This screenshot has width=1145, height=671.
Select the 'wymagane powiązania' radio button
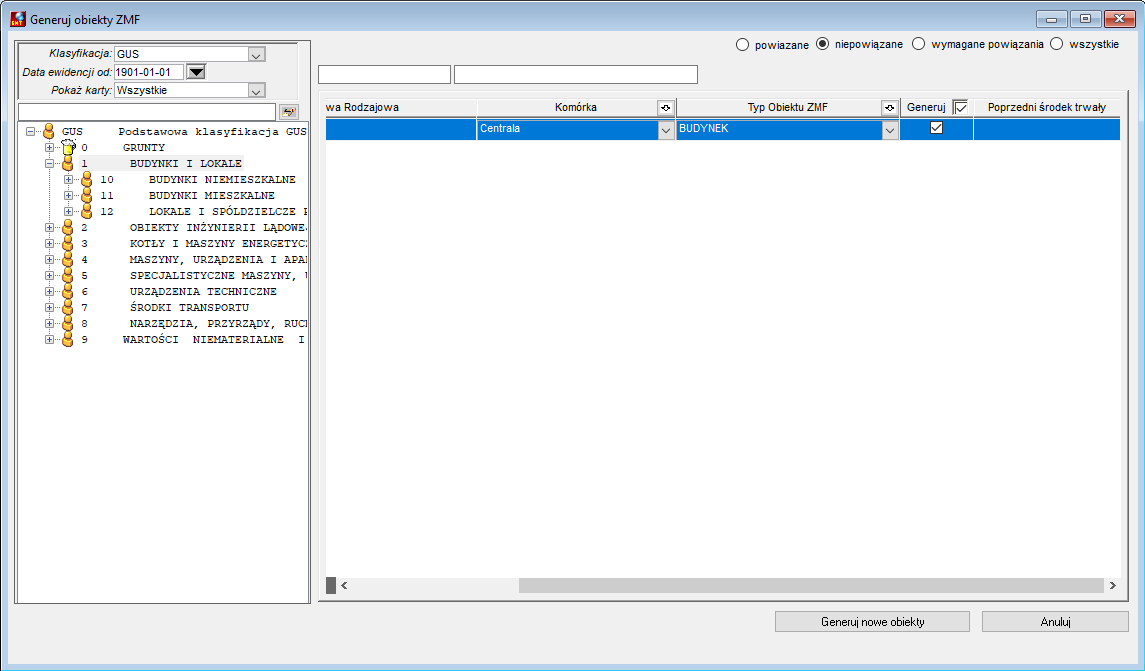(919, 44)
